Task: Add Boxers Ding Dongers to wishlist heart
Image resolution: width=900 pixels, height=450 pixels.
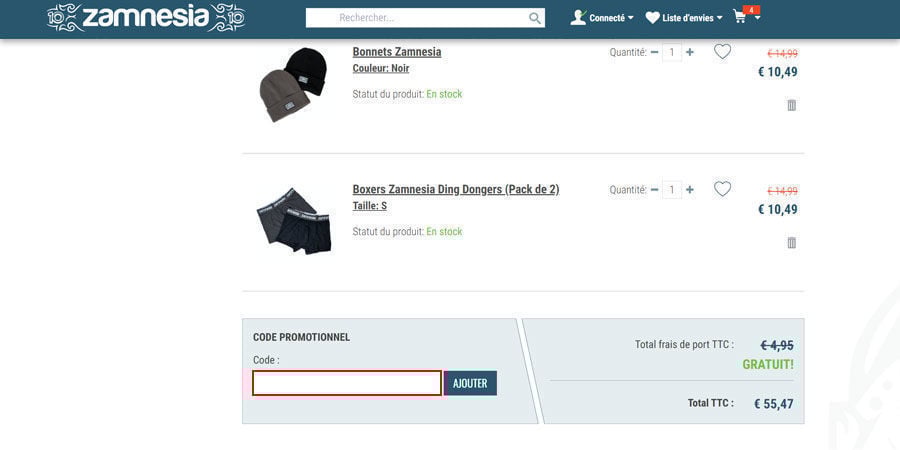Action: [722, 189]
